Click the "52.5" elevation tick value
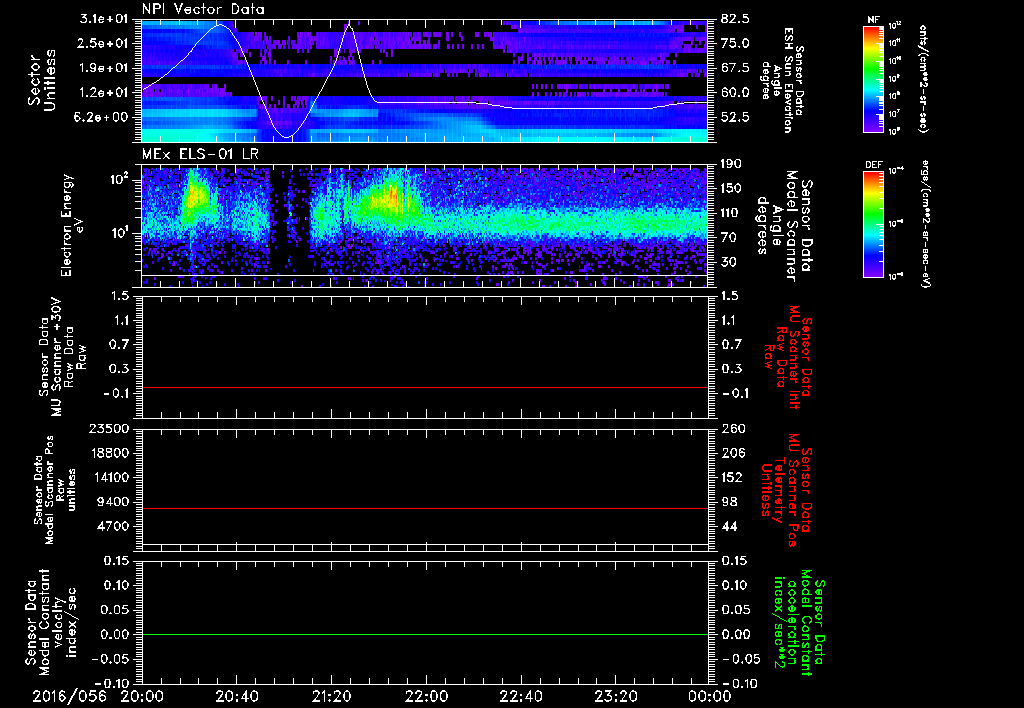 [x=735, y=117]
